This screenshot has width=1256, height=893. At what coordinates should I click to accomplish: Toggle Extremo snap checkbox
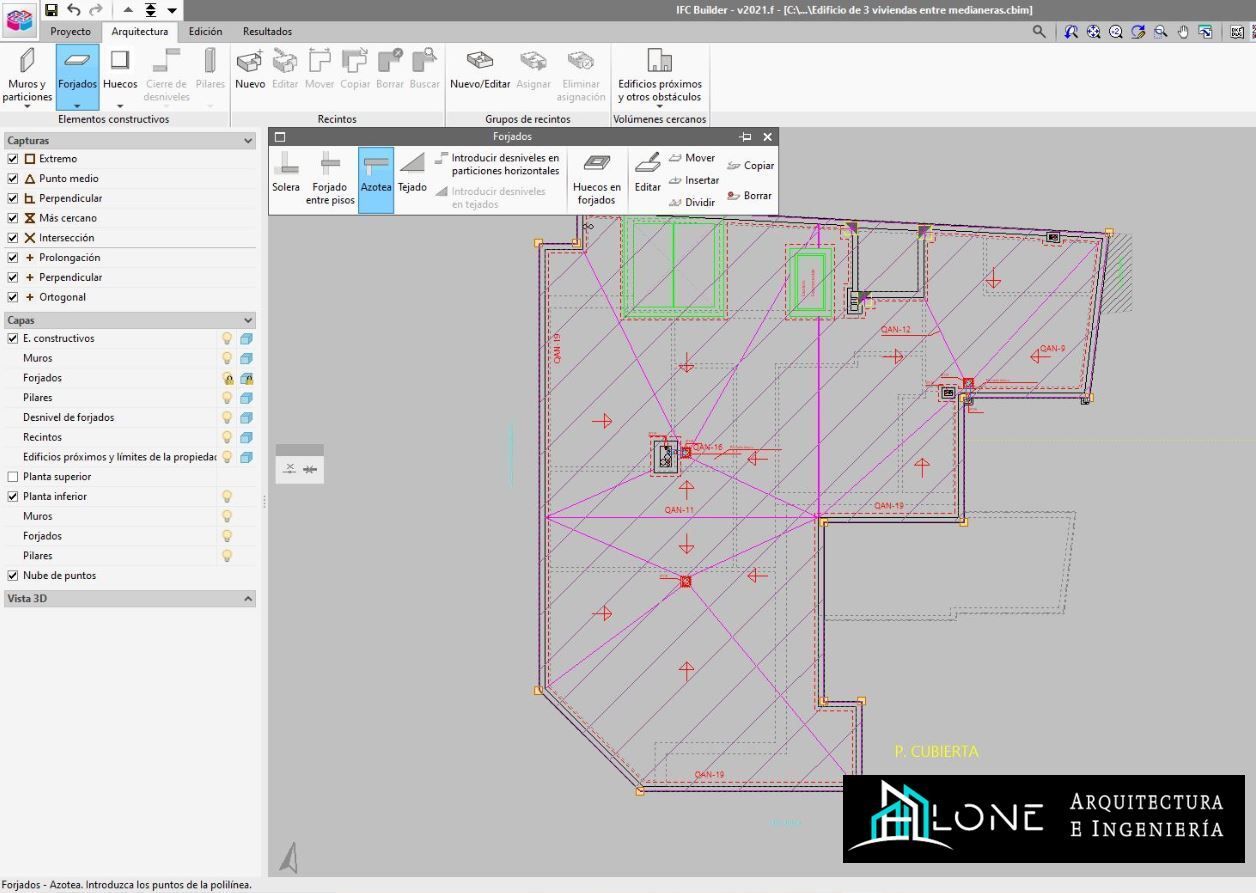pyautogui.click(x=13, y=159)
